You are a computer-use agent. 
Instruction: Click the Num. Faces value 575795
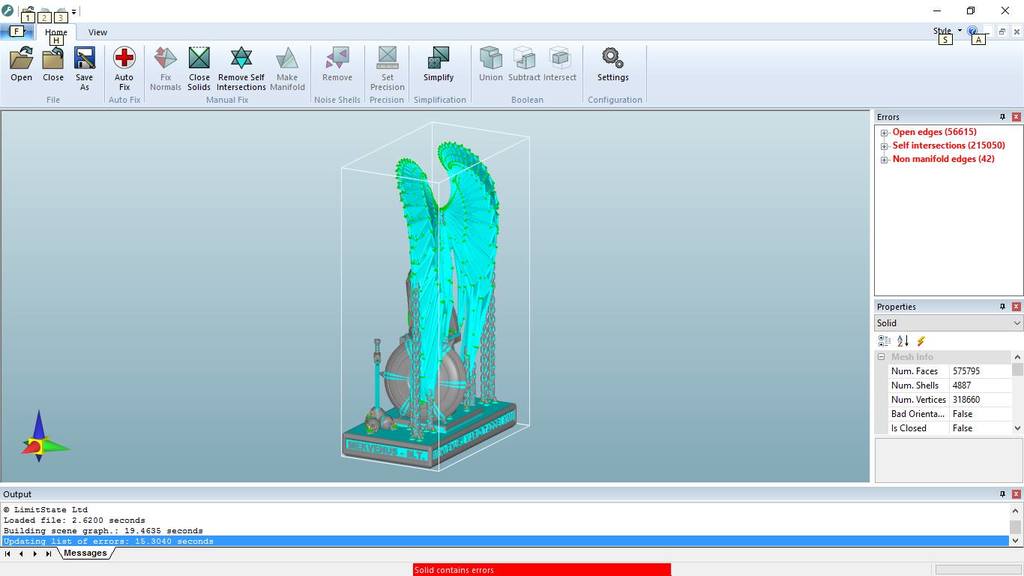click(980, 371)
